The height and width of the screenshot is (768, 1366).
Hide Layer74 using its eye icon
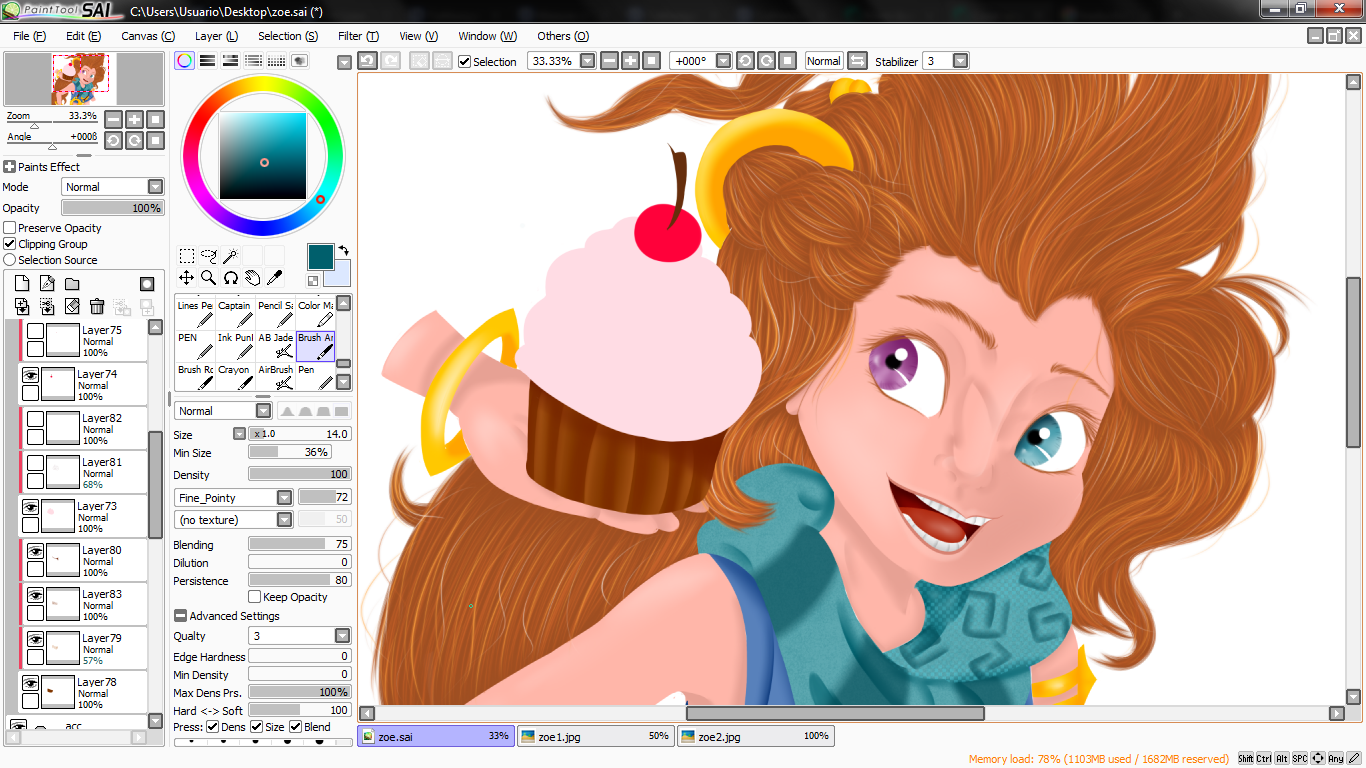[x=31, y=374]
